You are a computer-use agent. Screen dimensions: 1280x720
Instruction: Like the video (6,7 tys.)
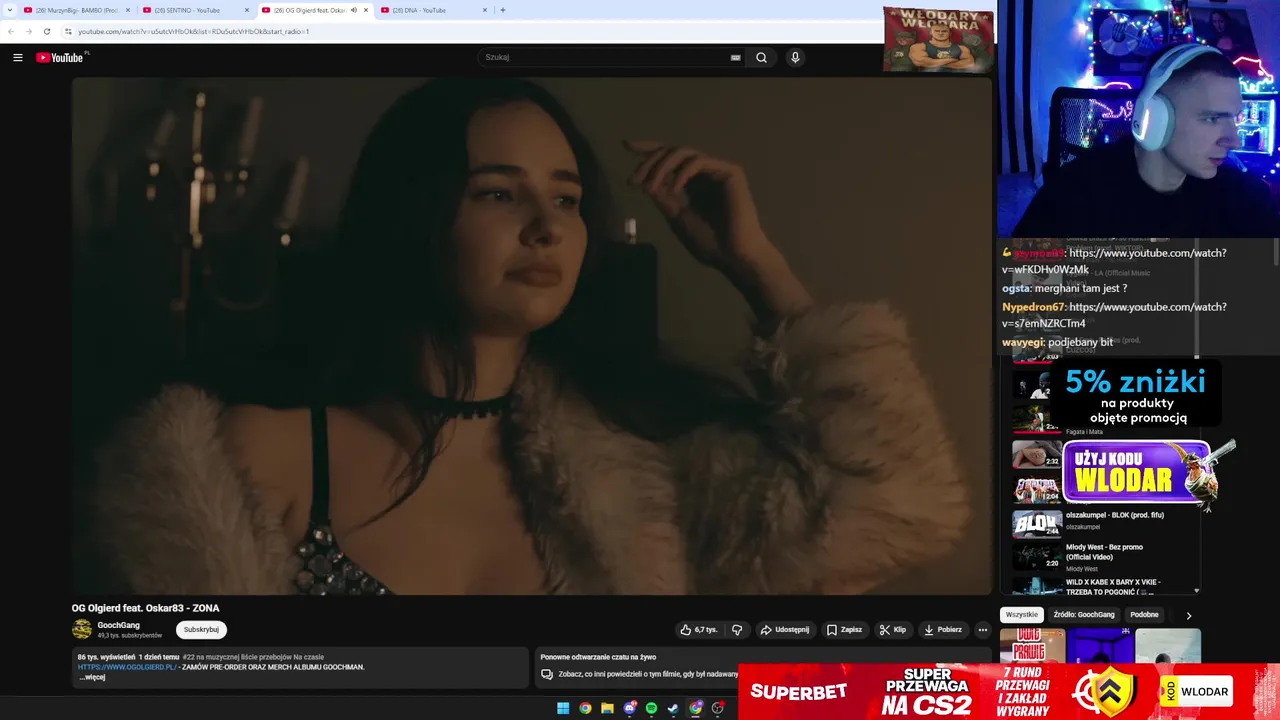tap(699, 630)
